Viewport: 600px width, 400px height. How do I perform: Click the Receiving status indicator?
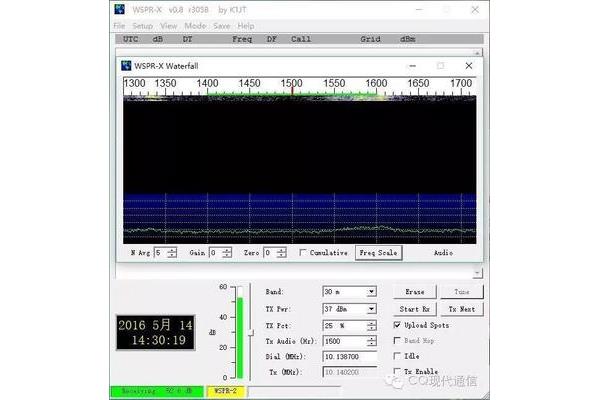coord(157,391)
